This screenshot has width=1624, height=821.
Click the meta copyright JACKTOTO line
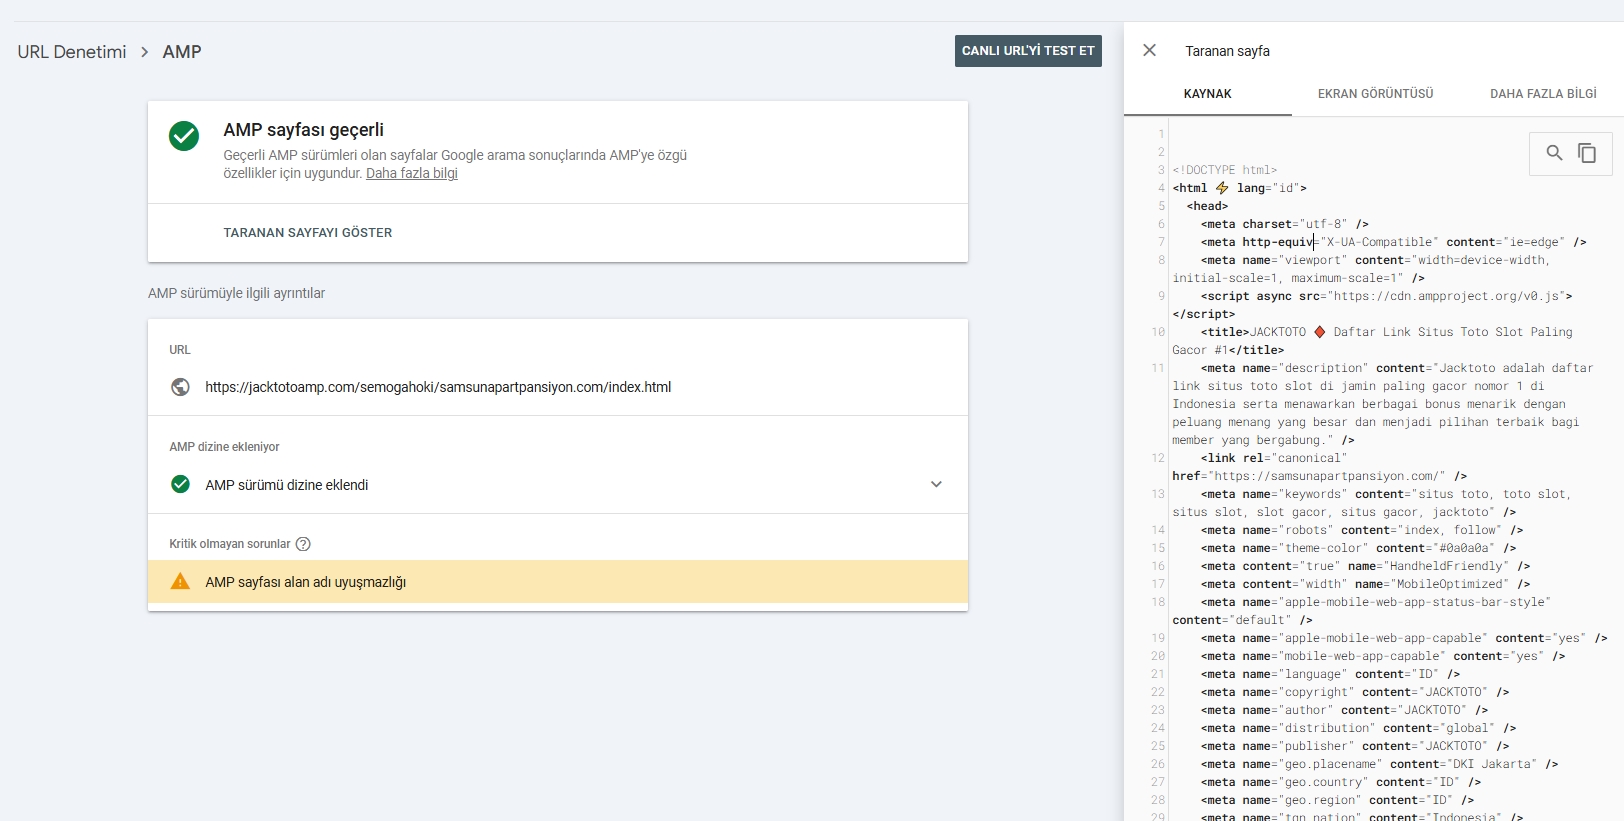coord(1355,692)
